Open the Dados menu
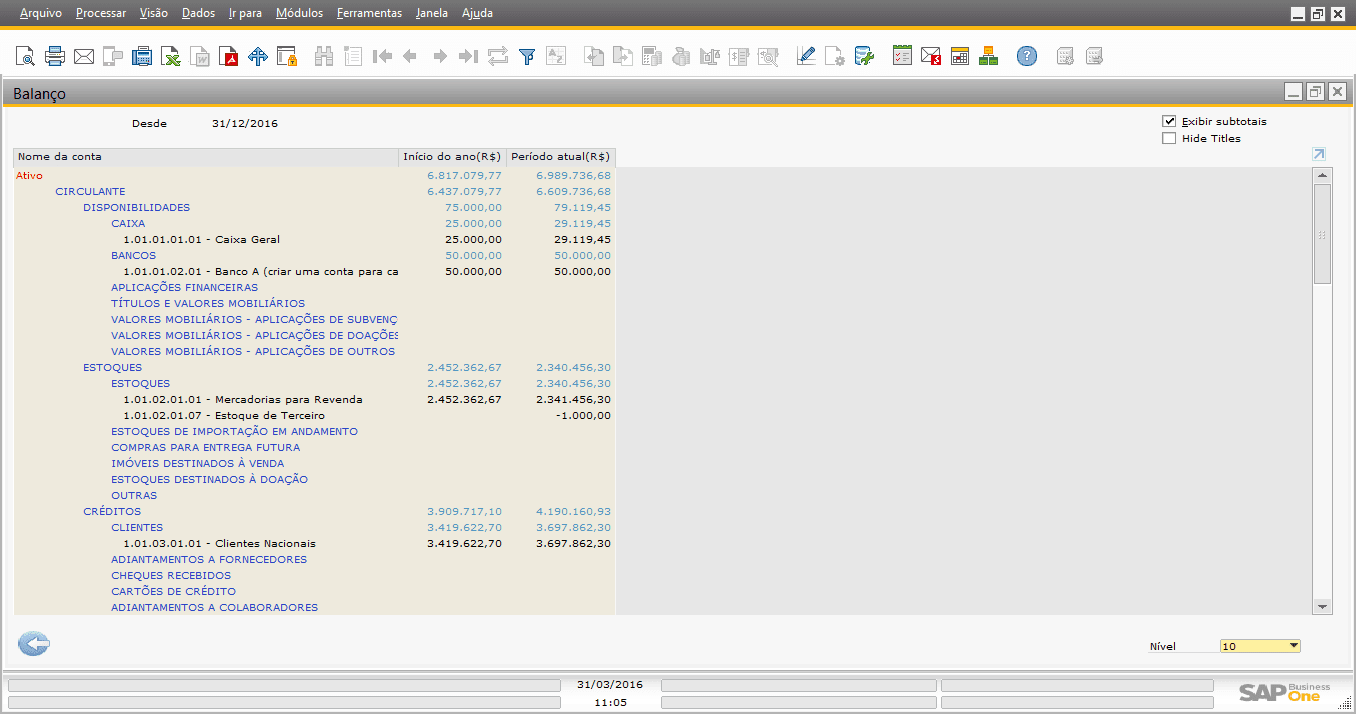 (199, 13)
